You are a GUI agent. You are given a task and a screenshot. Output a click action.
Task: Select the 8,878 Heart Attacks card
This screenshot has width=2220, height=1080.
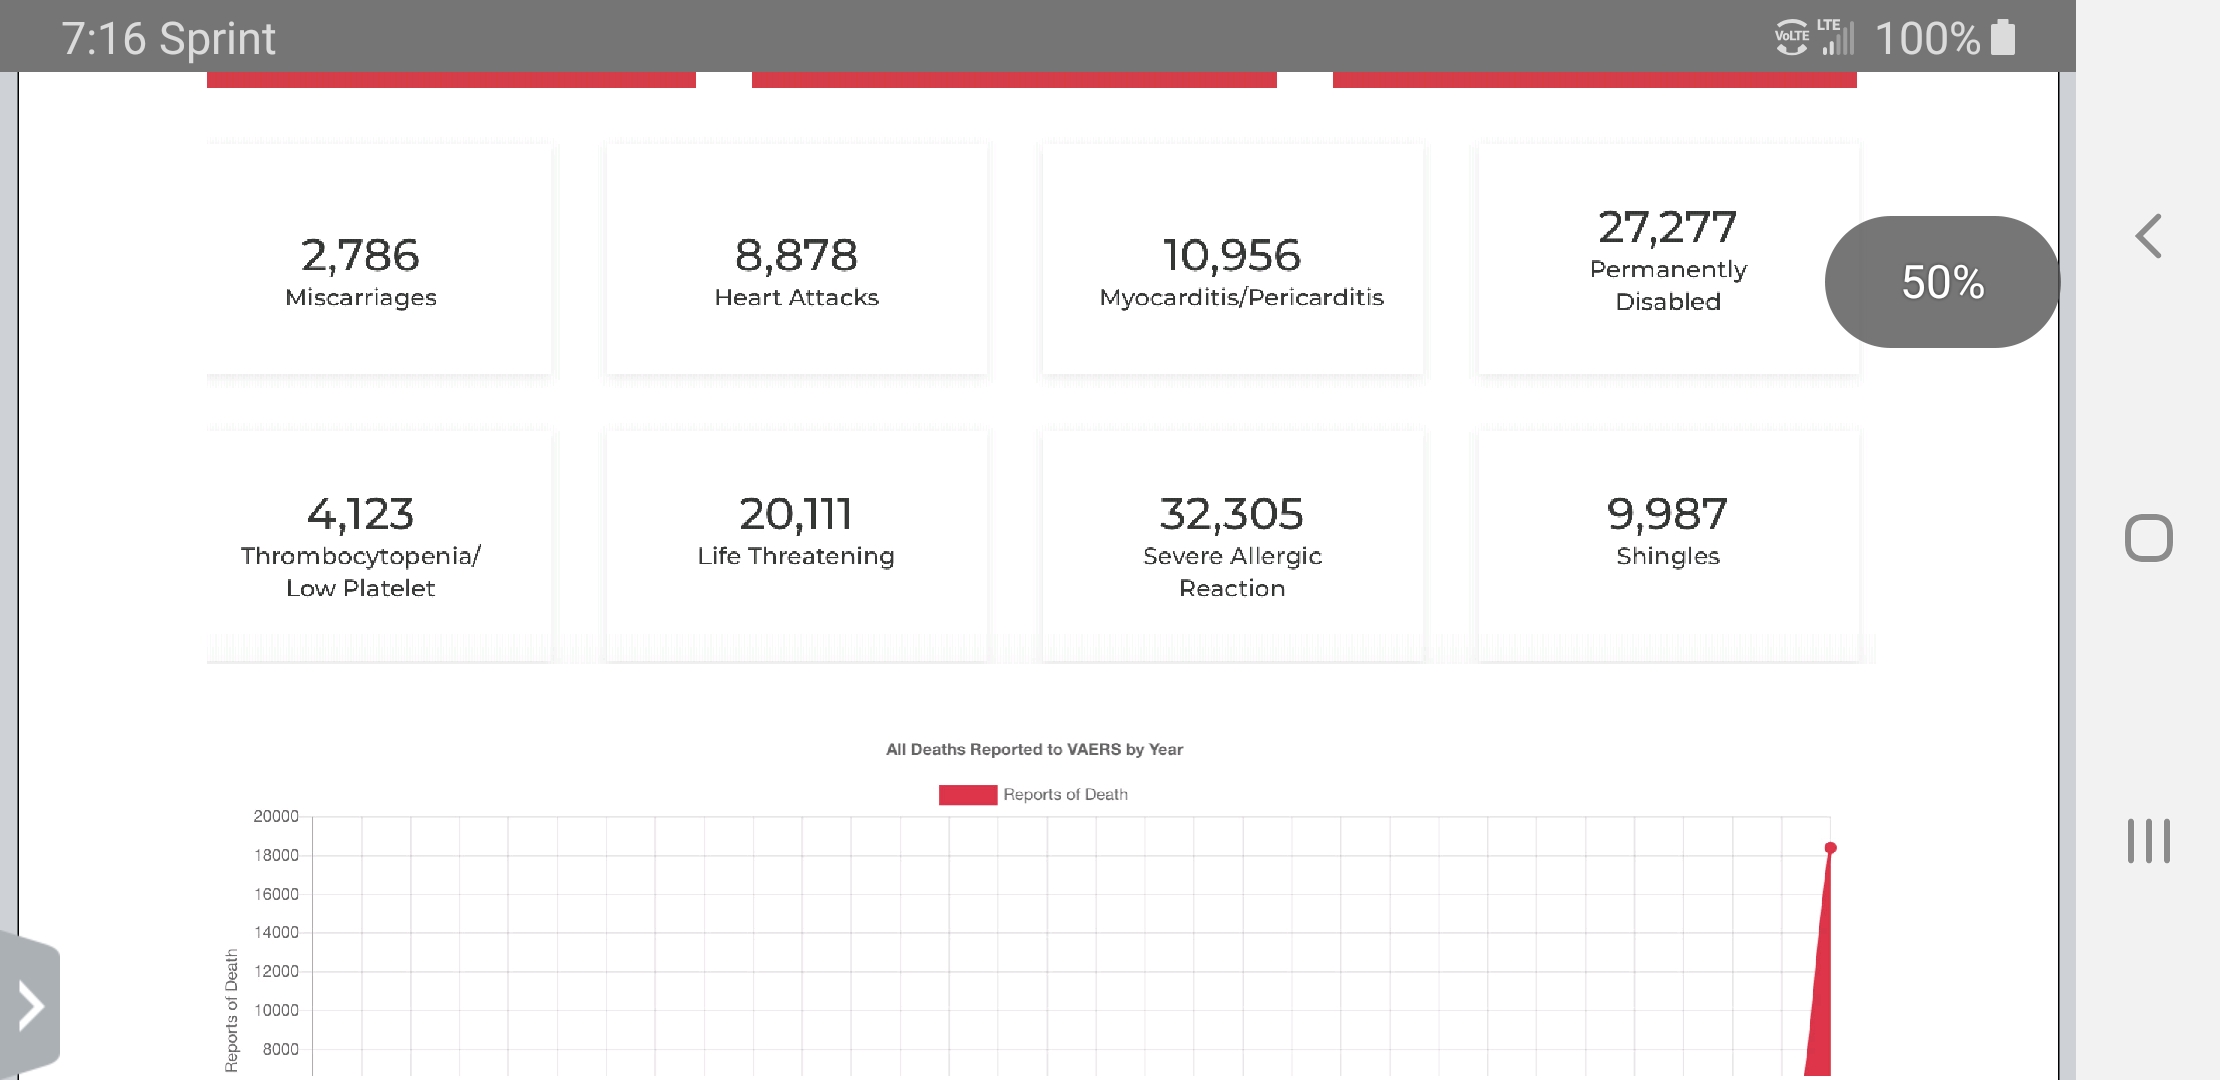pyautogui.click(x=797, y=259)
